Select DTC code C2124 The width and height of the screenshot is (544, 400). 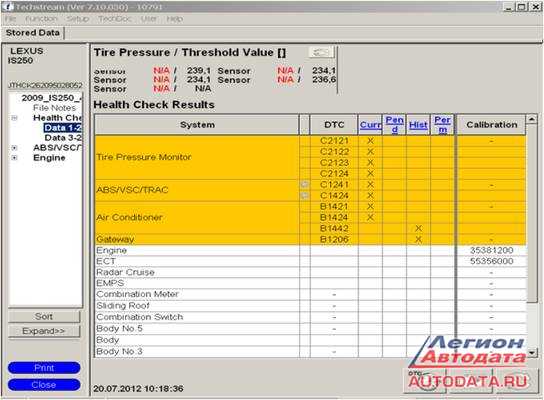coord(334,173)
